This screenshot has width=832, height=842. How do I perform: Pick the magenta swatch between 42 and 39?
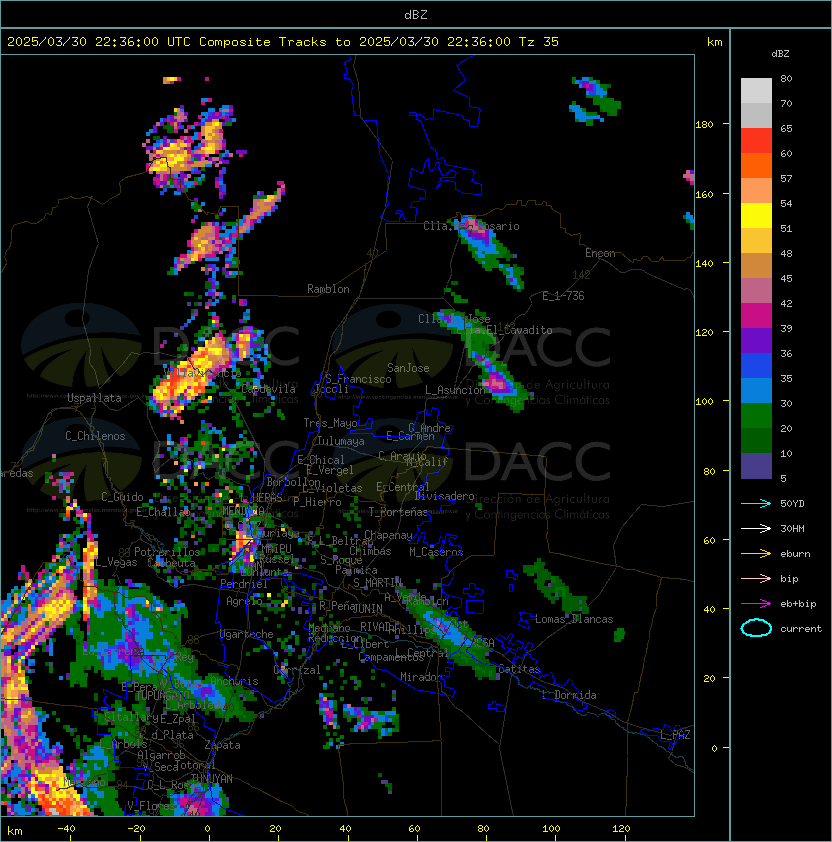tap(756, 316)
